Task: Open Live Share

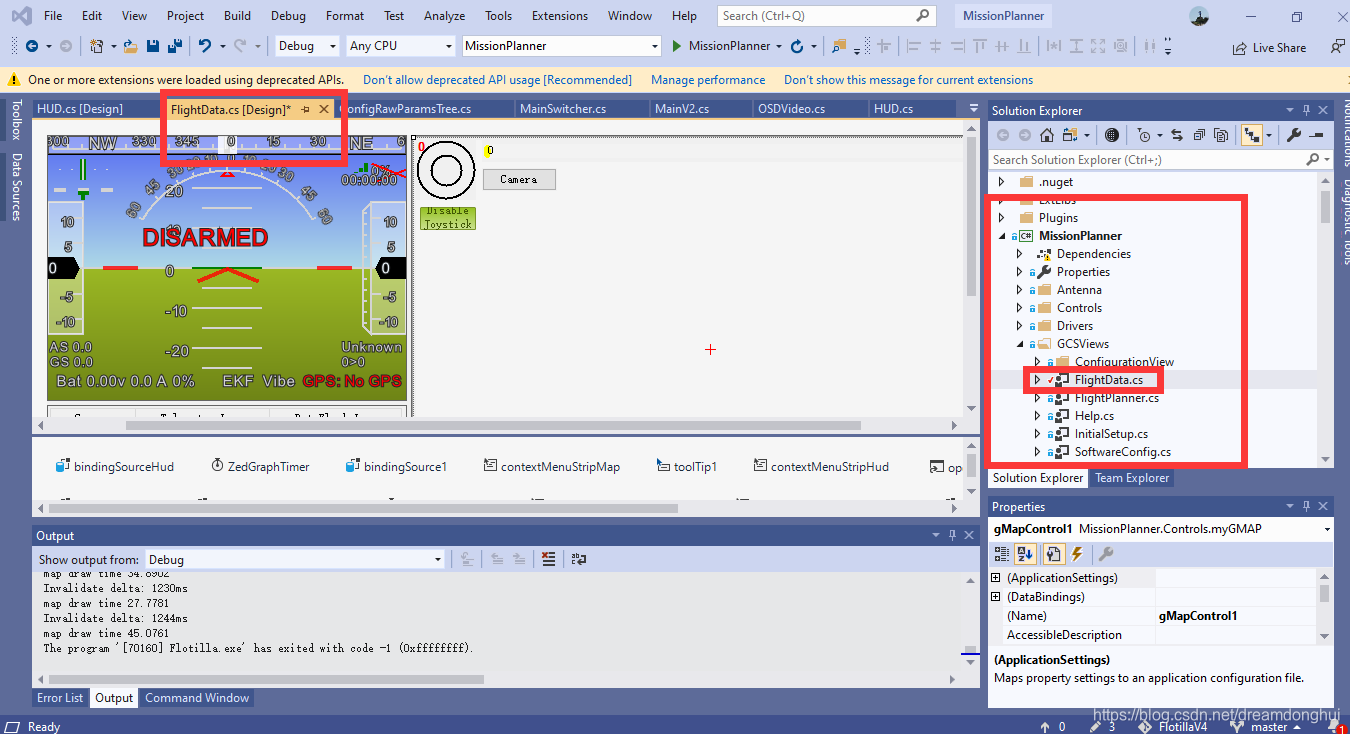Action: [1269, 47]
